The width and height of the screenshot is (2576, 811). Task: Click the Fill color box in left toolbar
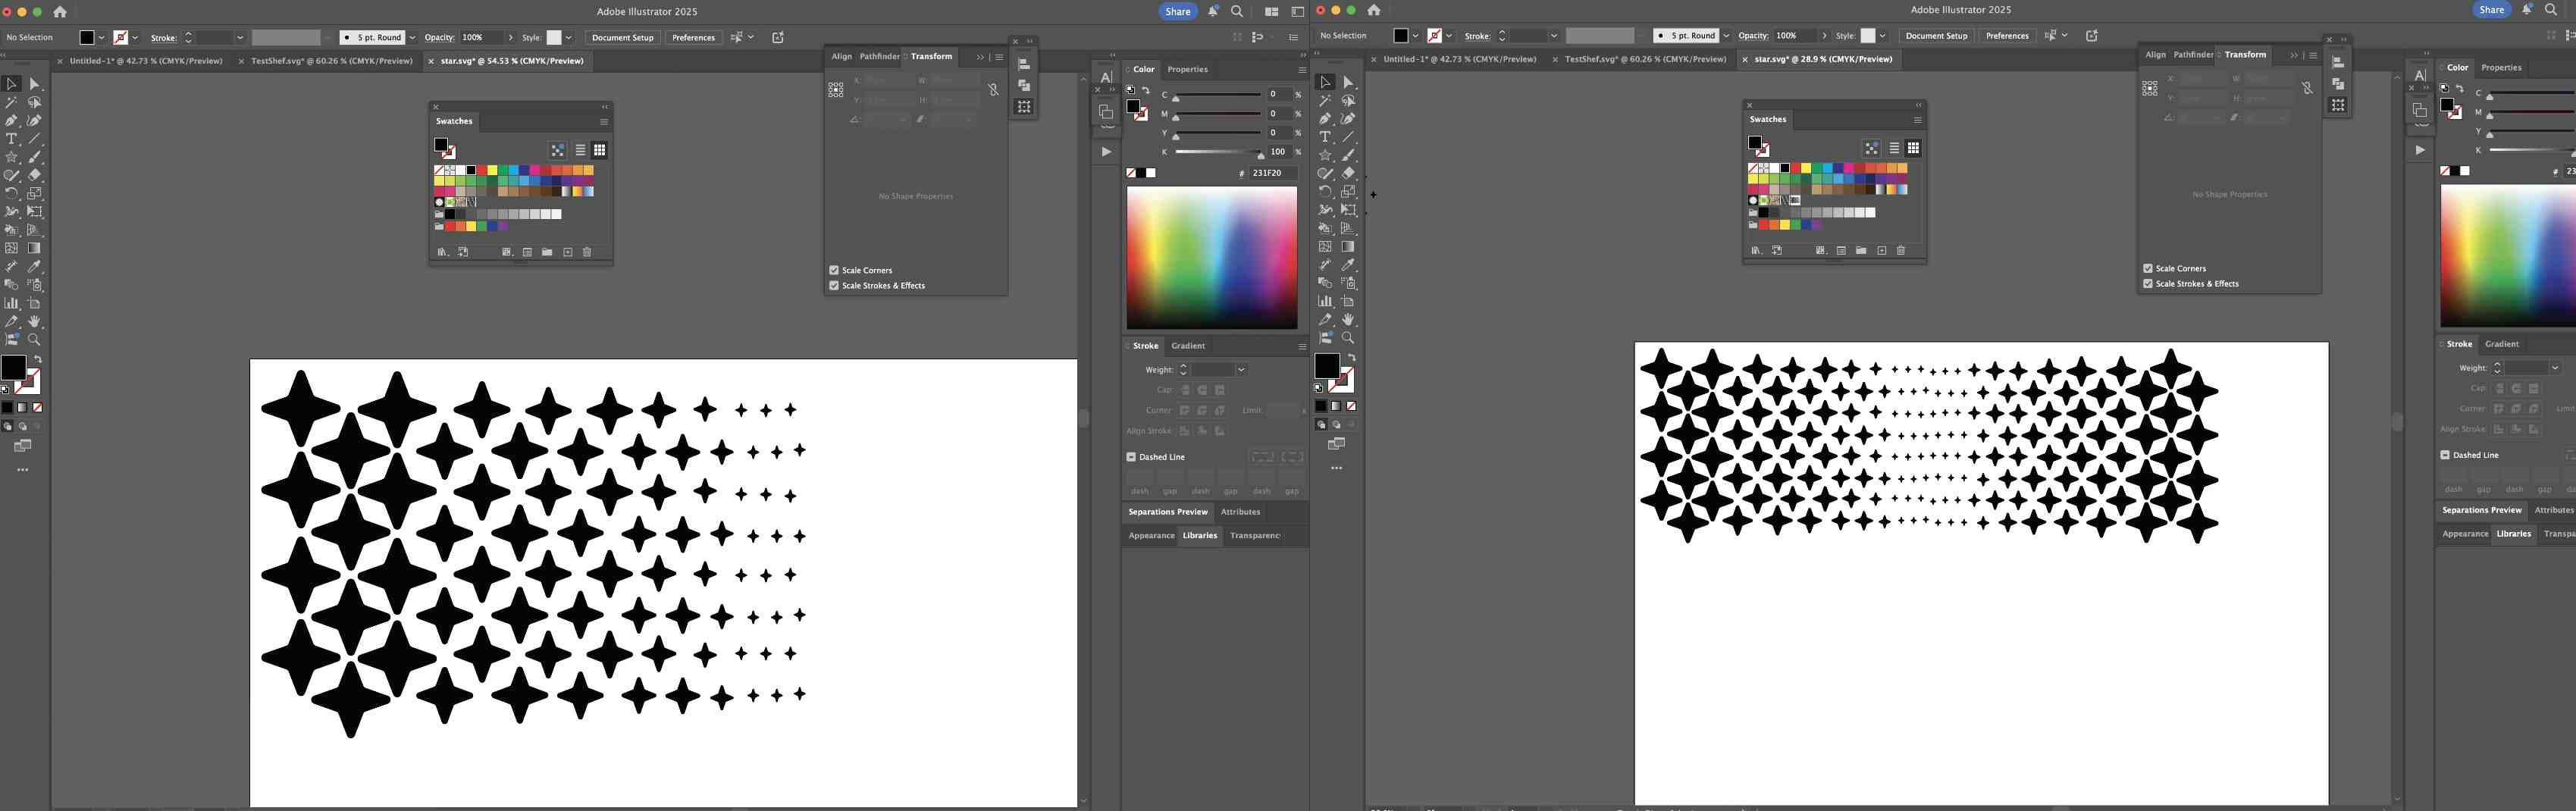point(13,368)
